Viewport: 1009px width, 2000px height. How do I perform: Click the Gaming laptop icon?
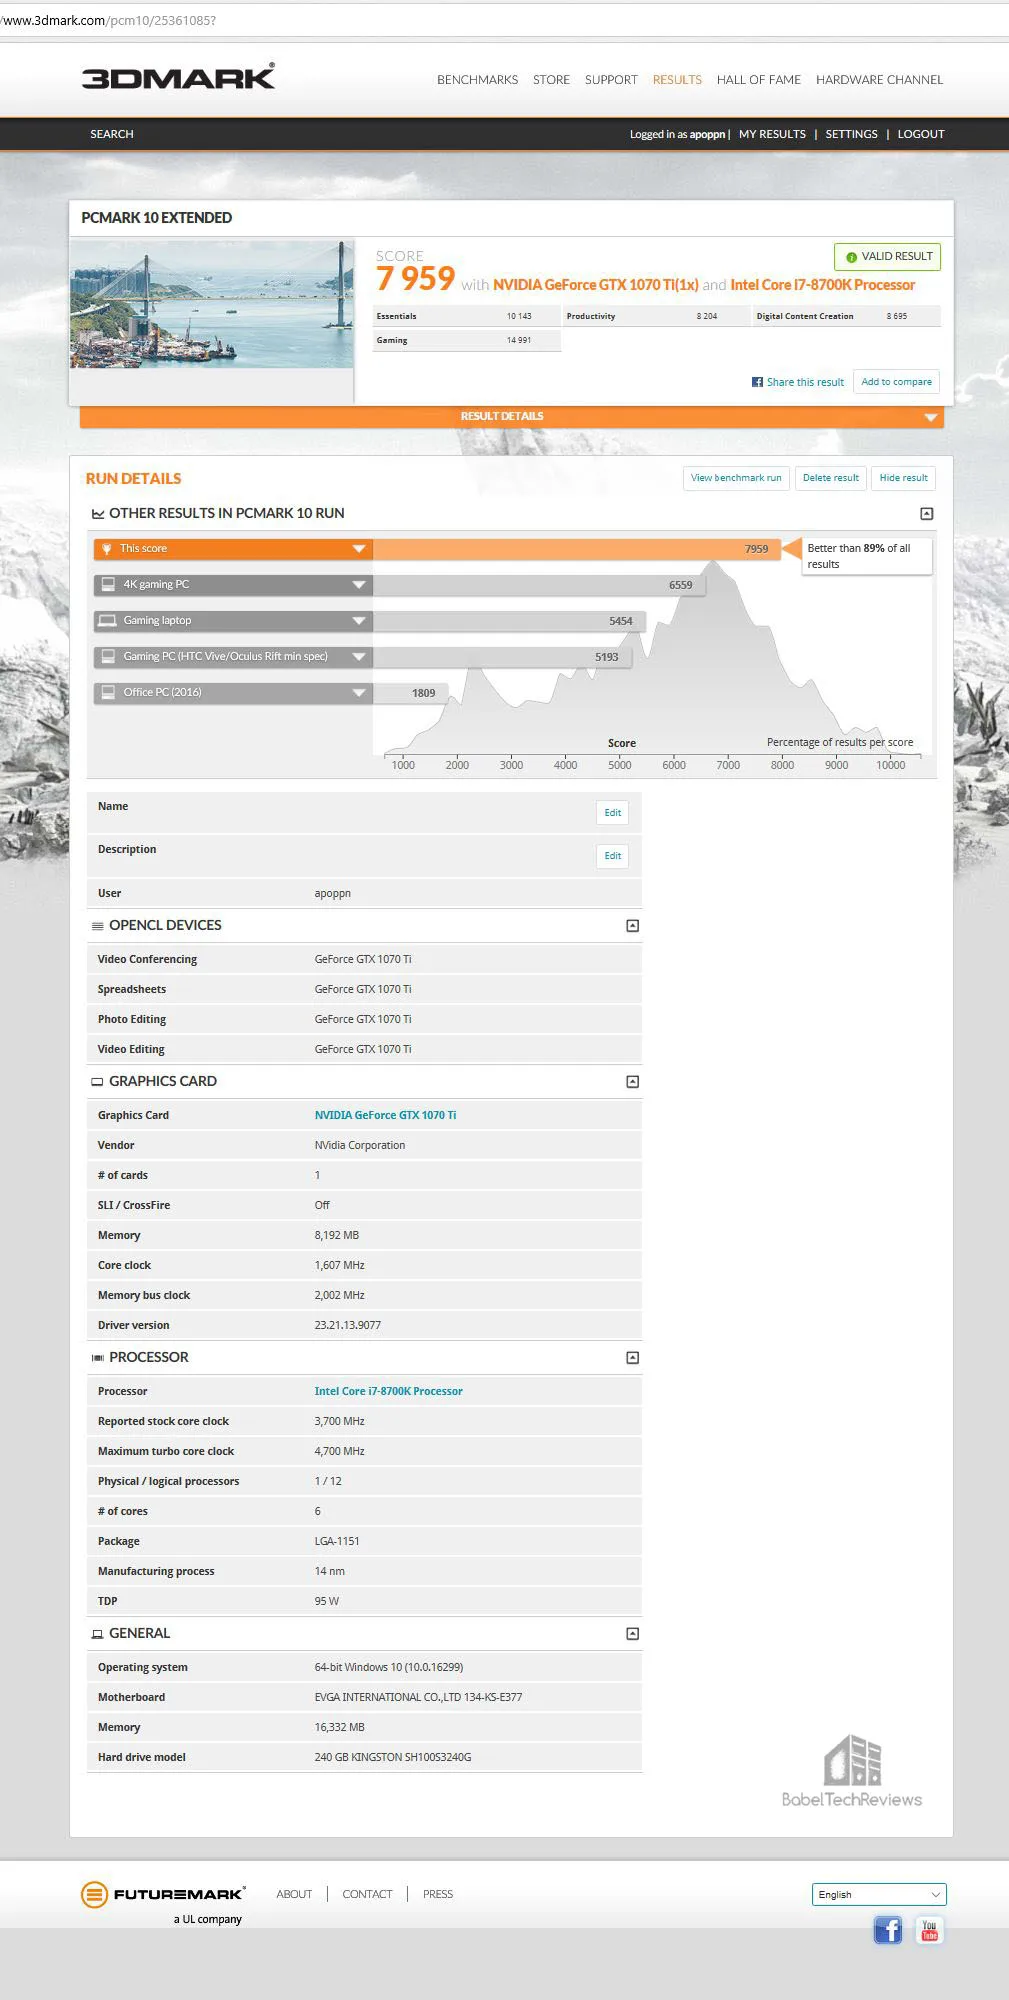point(107,621)
